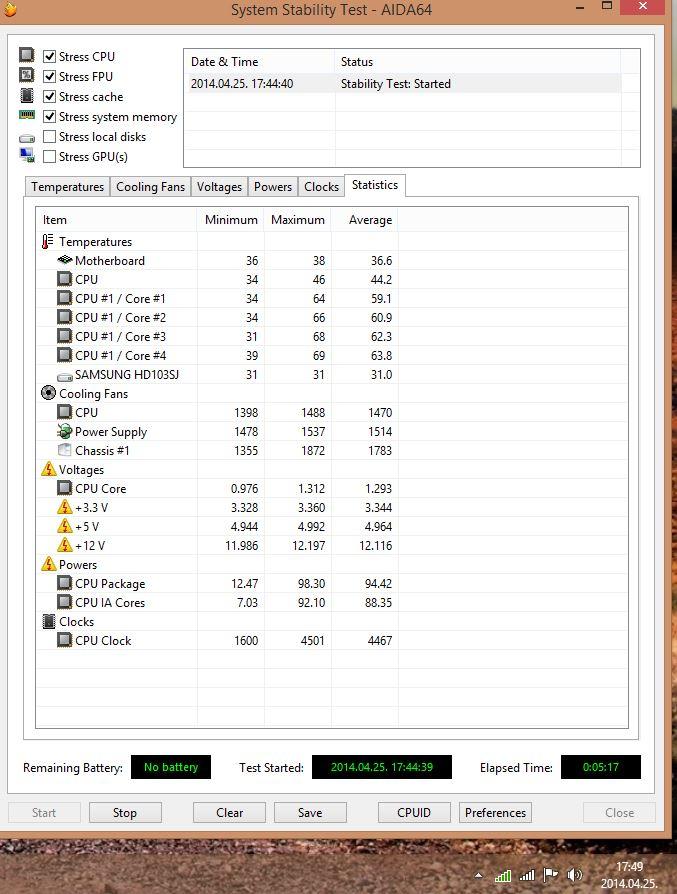Click the chip icon of Clocks group
Viewport: 677px width, 894px height.
click(x=49, y=621)
